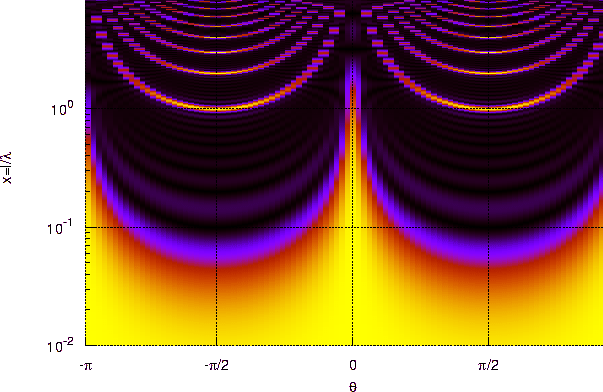
Task: Click grid intersection at θ=π/2 and x=10^-1
Action: [488, 227]
